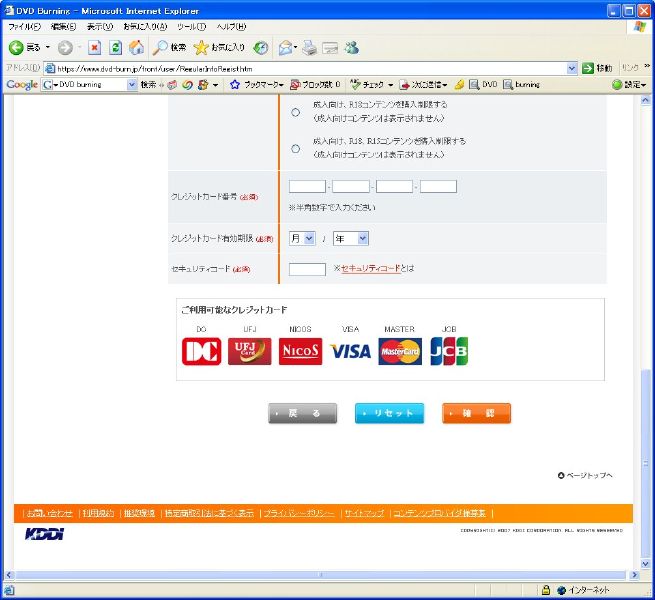The image size is (655, 600).
Task: Open the Forward button history dropdown arrow
Action: pyautogui.click(x=79, y=47)
